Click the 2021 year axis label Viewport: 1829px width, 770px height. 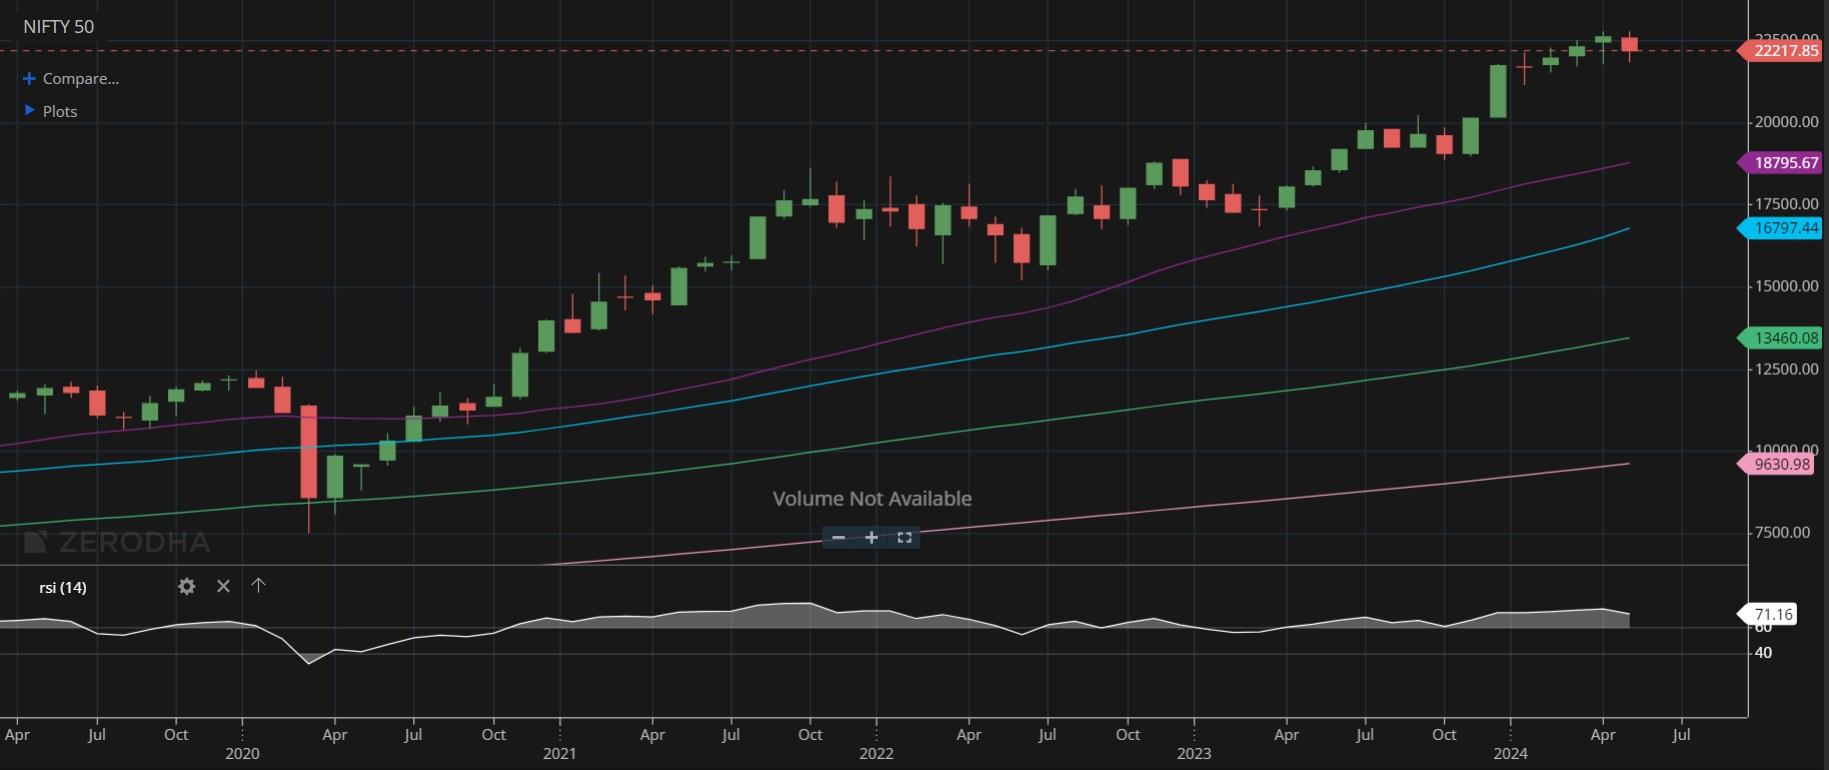pos(559,753)
